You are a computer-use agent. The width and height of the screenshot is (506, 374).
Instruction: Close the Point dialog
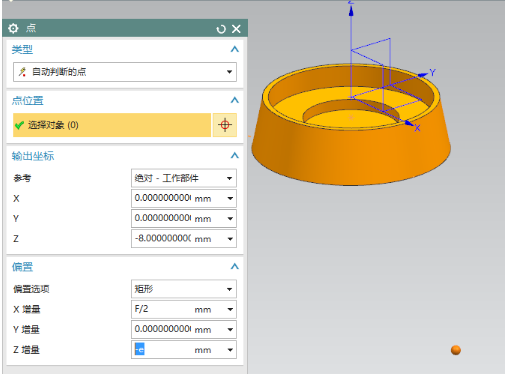tap(236, 29)
